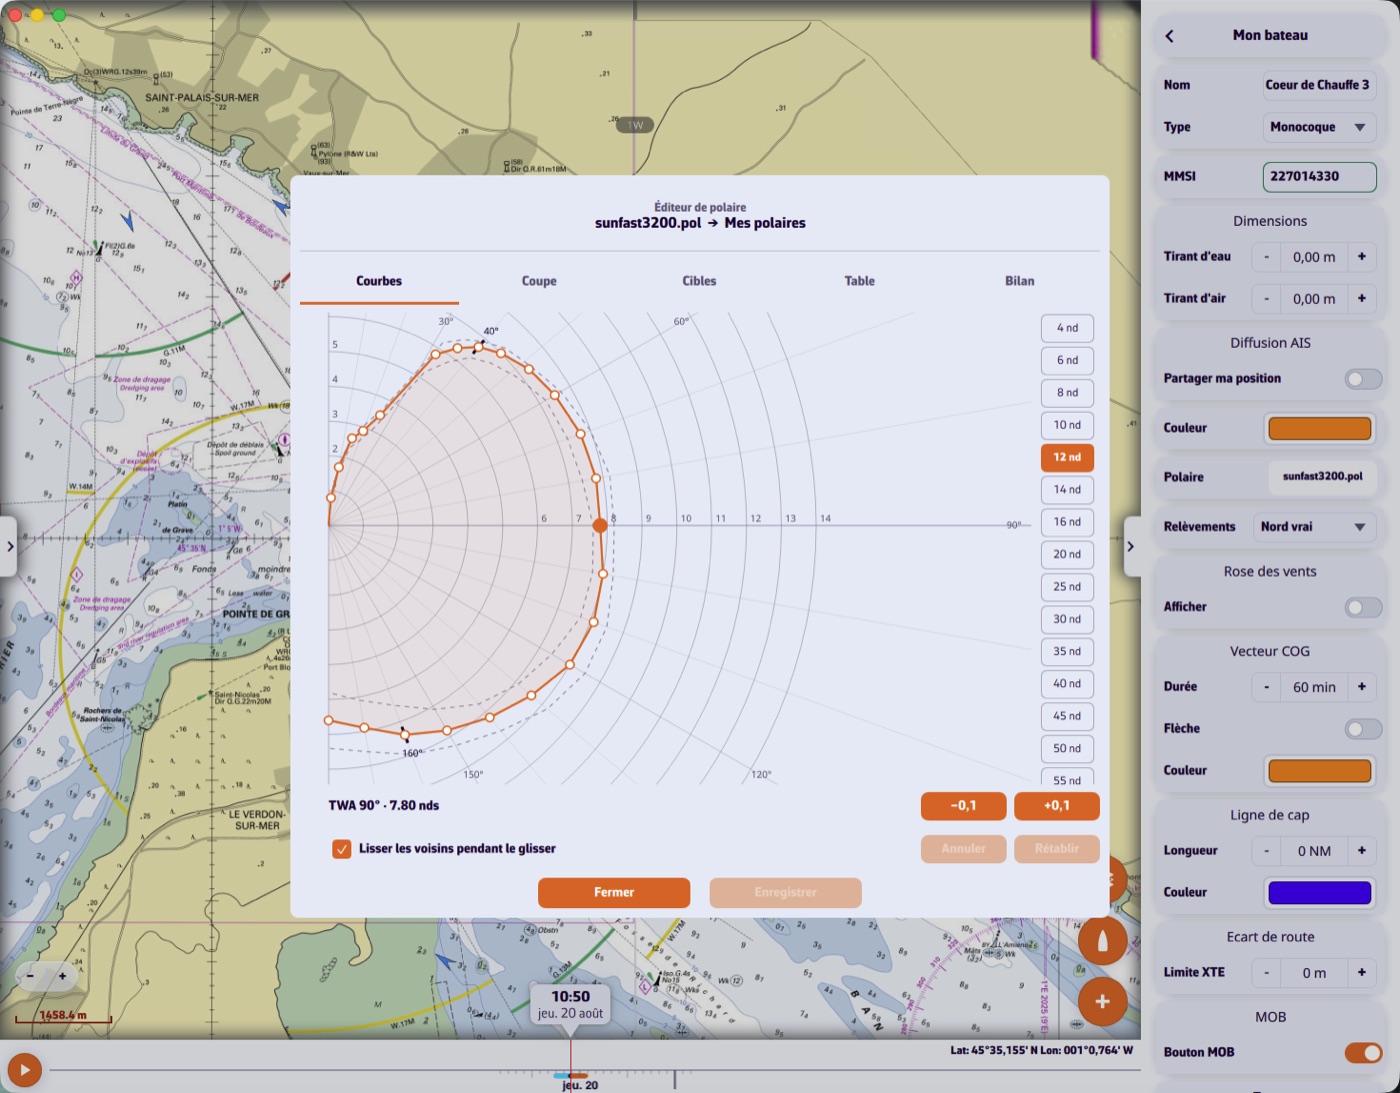Increase Tirant d'air with plus
The height and width of the screenshot is (1093, 1400).
(x=1361, y=299)
